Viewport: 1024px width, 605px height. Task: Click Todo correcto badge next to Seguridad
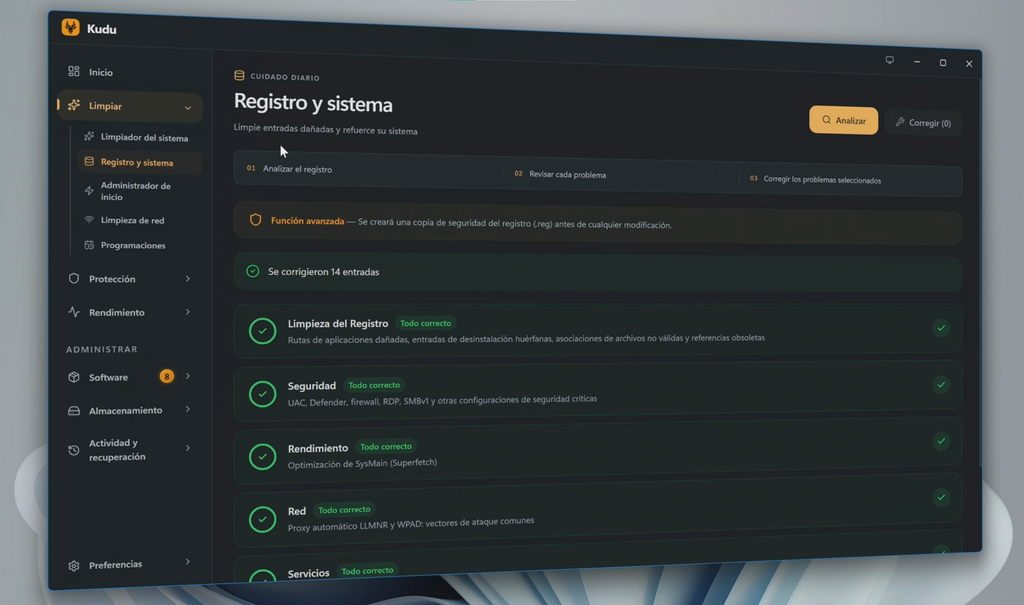[x=374, y=385]
